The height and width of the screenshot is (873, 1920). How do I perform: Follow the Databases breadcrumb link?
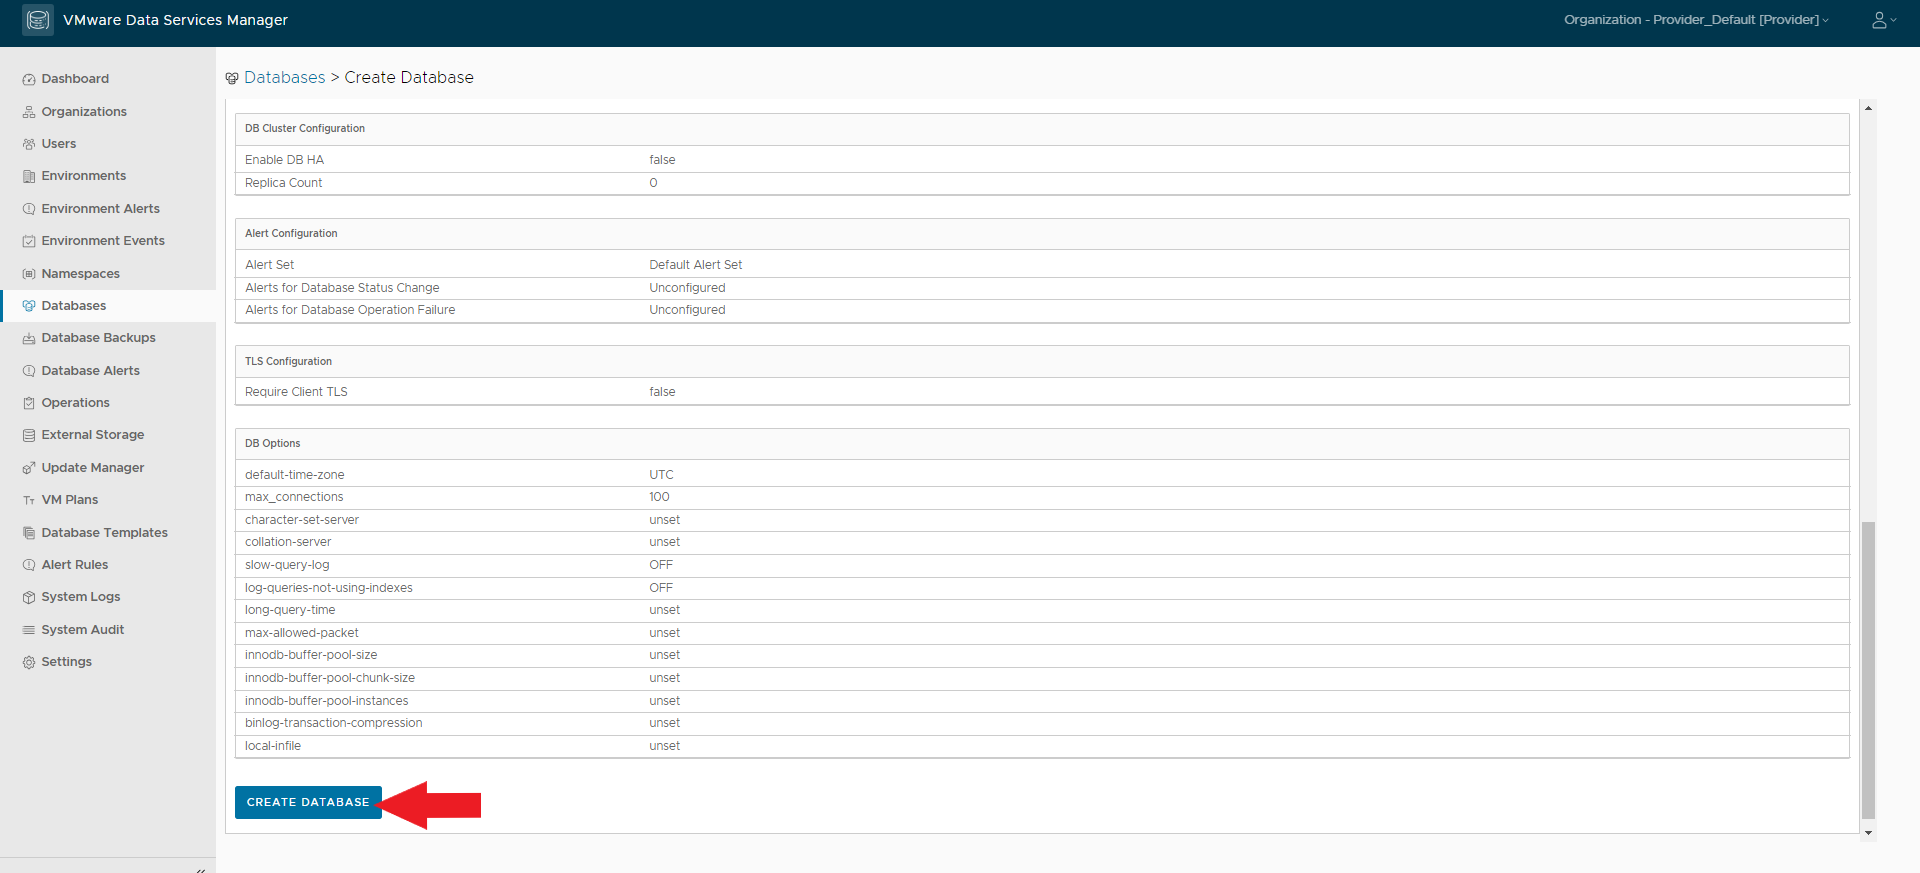tap(285, 78)
